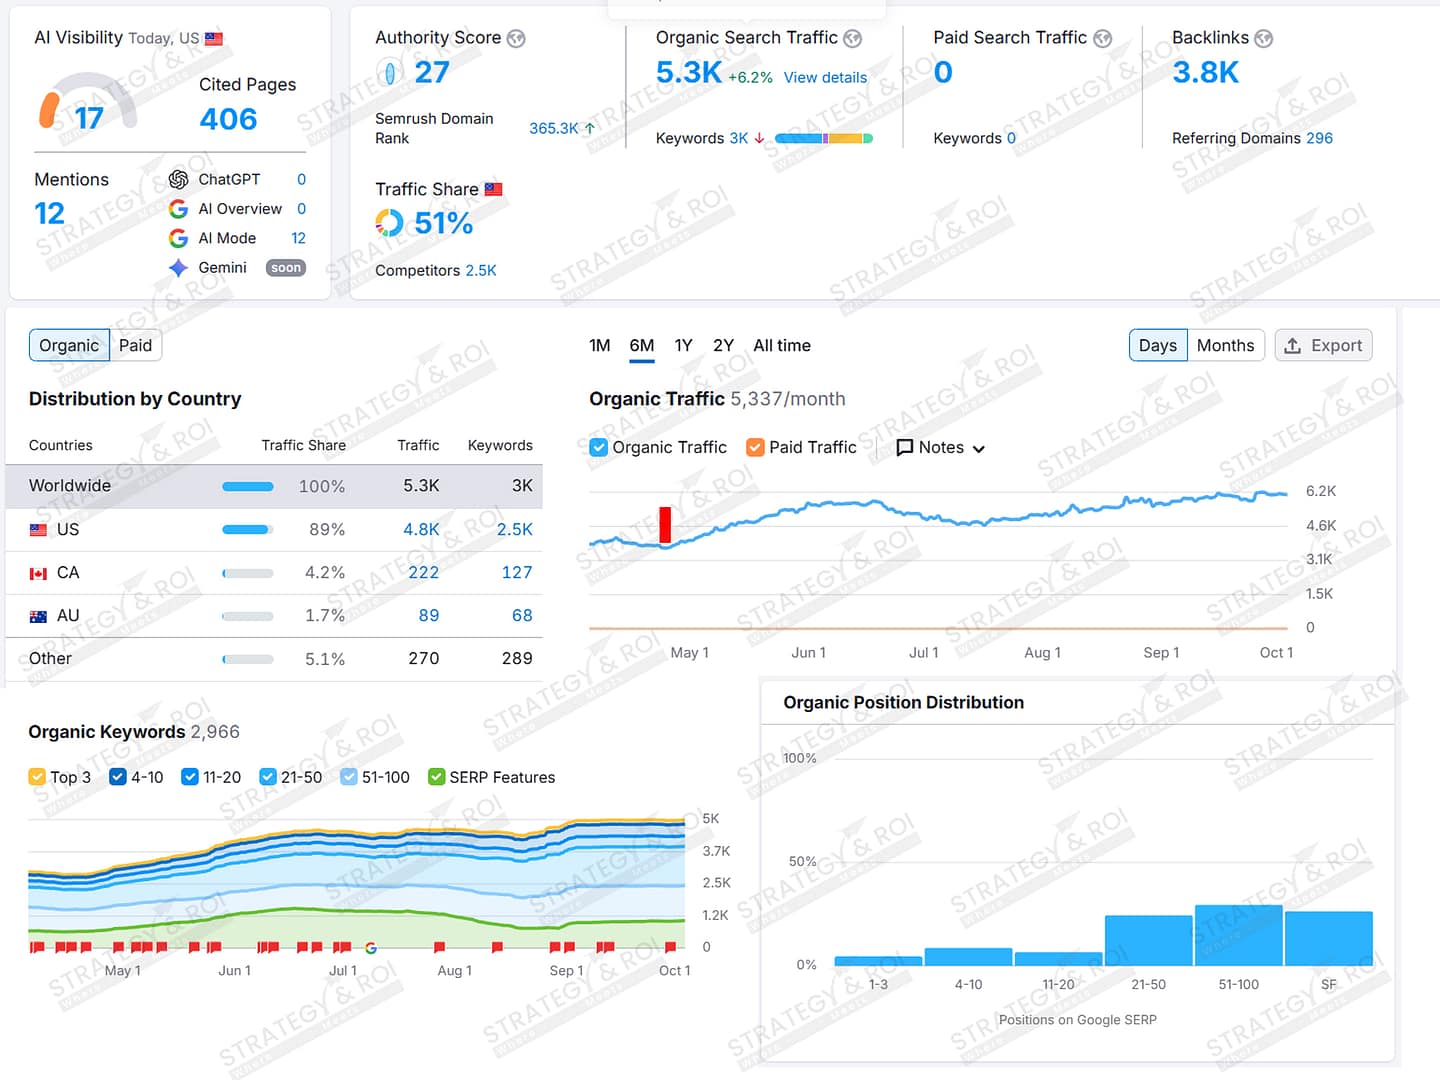Click the Google update icon on keywords chart
This screenshot has height=1080, width=1440.
coord(371,947)
